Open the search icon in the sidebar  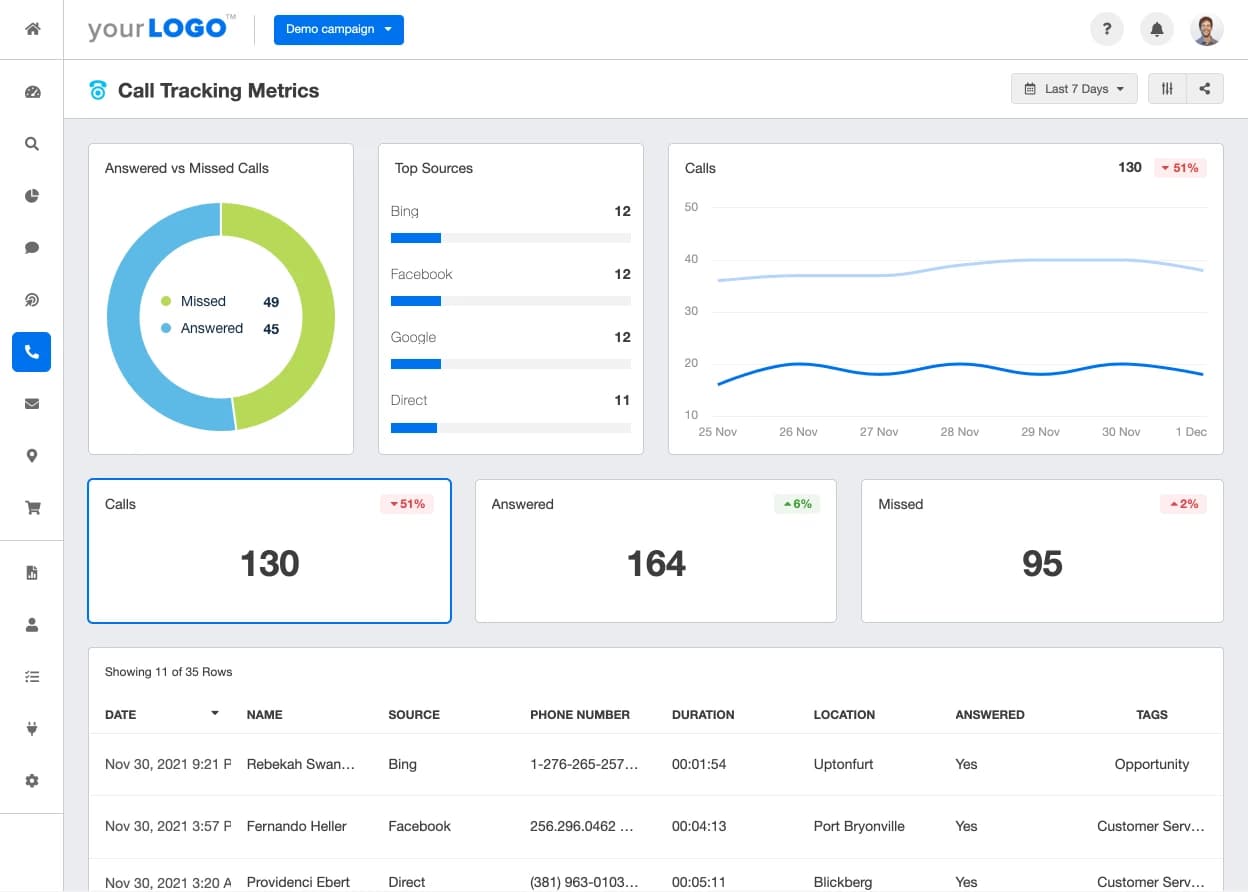click(x=31, y=143)
